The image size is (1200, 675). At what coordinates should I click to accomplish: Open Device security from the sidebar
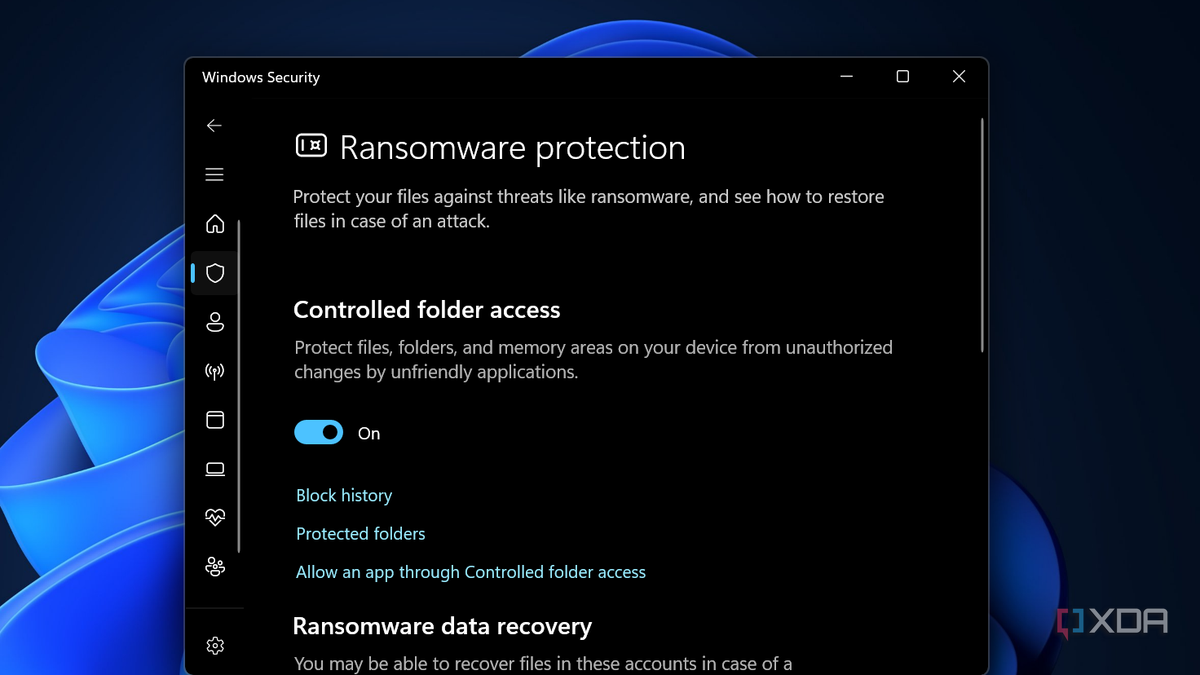[x=214, y=468]
